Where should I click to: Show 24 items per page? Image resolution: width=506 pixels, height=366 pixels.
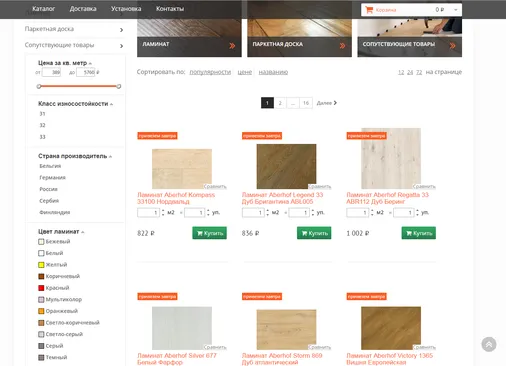410,72
